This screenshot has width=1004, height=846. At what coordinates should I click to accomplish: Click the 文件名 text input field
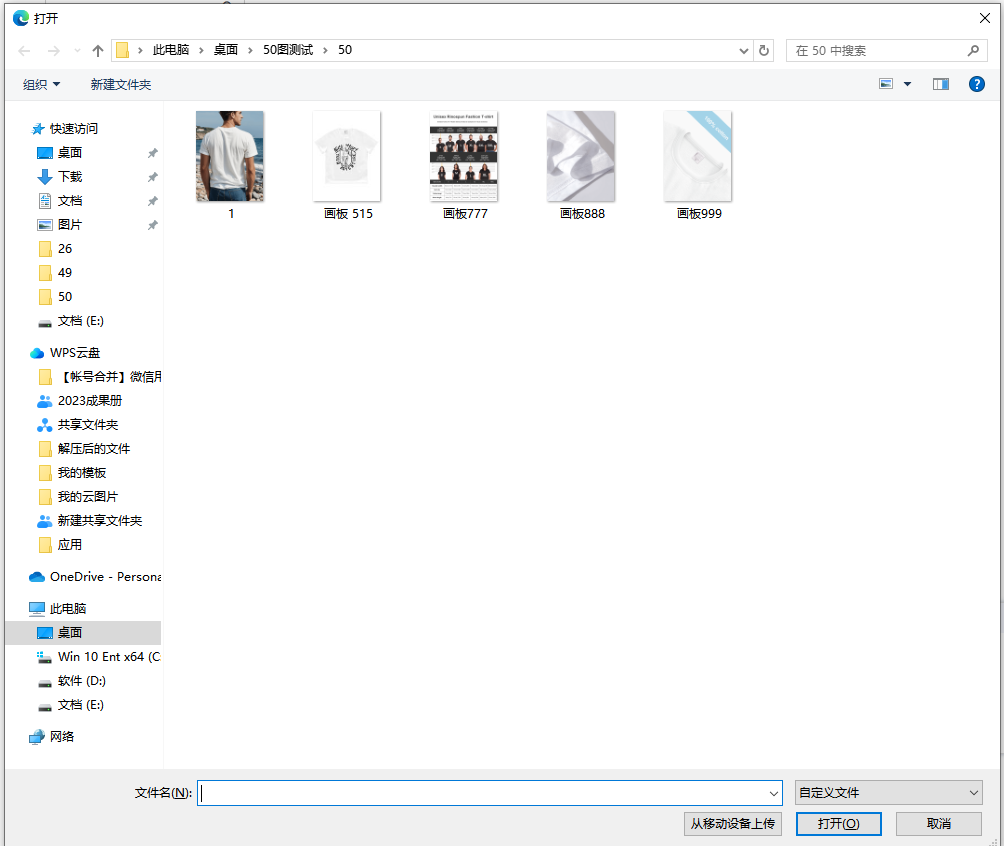pos(483,793)
